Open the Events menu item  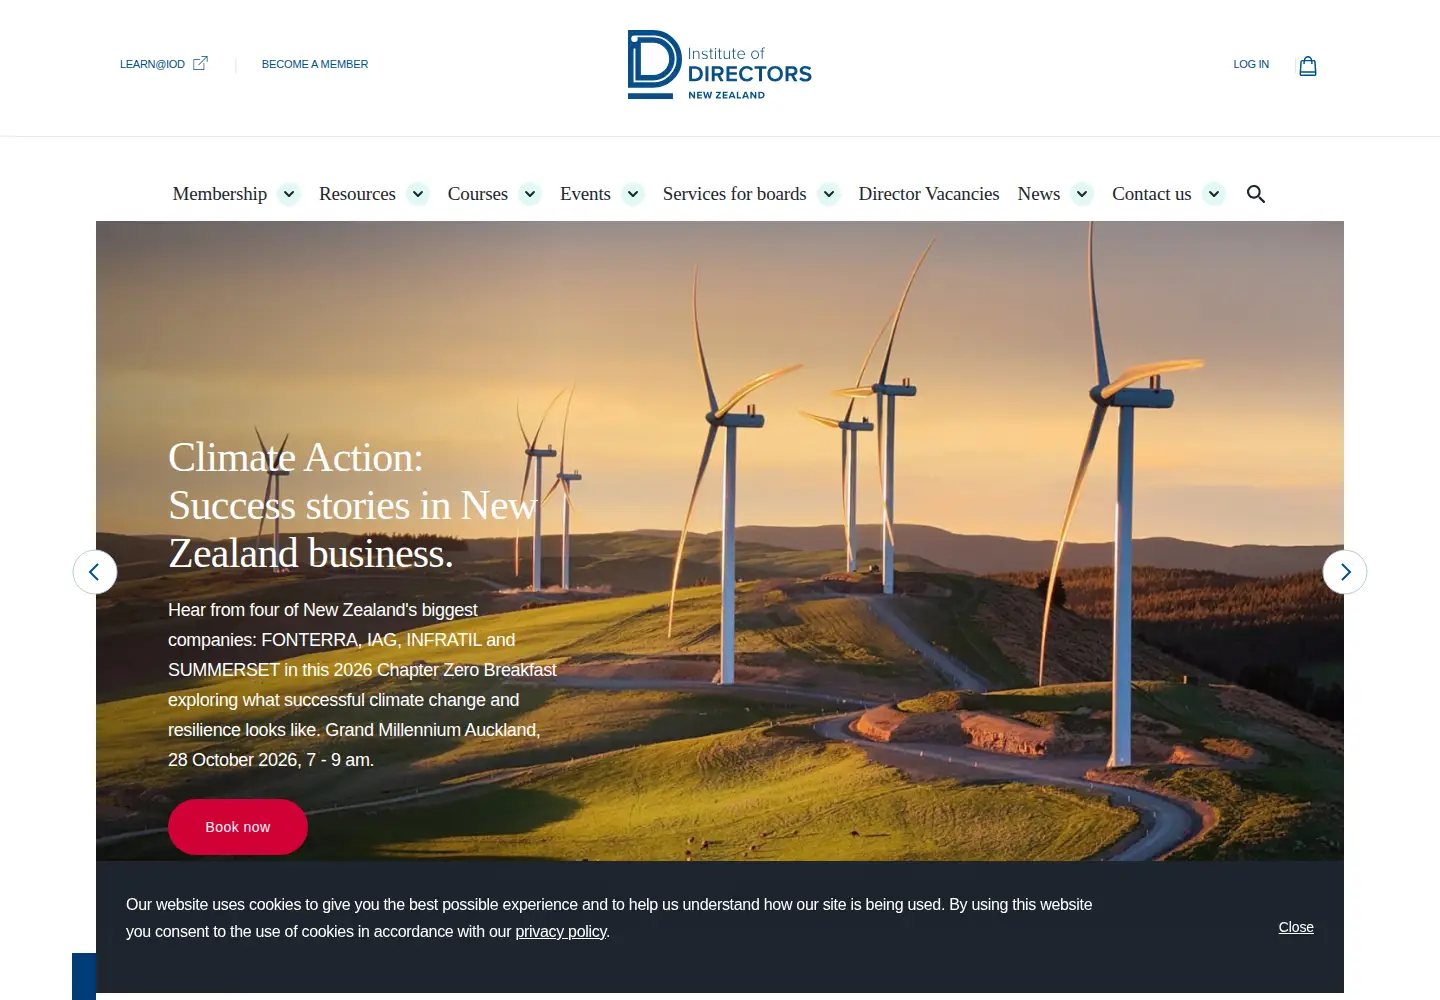(x=585, y=194)
